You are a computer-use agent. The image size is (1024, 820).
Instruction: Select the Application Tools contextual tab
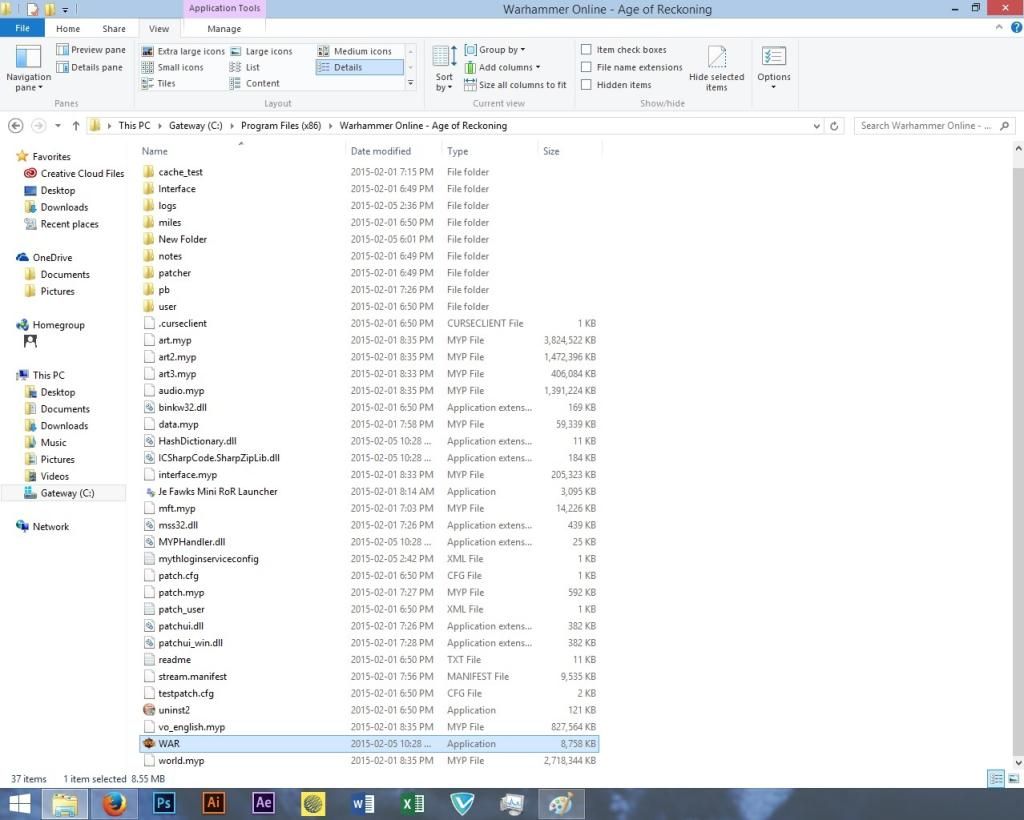[224, 8]
